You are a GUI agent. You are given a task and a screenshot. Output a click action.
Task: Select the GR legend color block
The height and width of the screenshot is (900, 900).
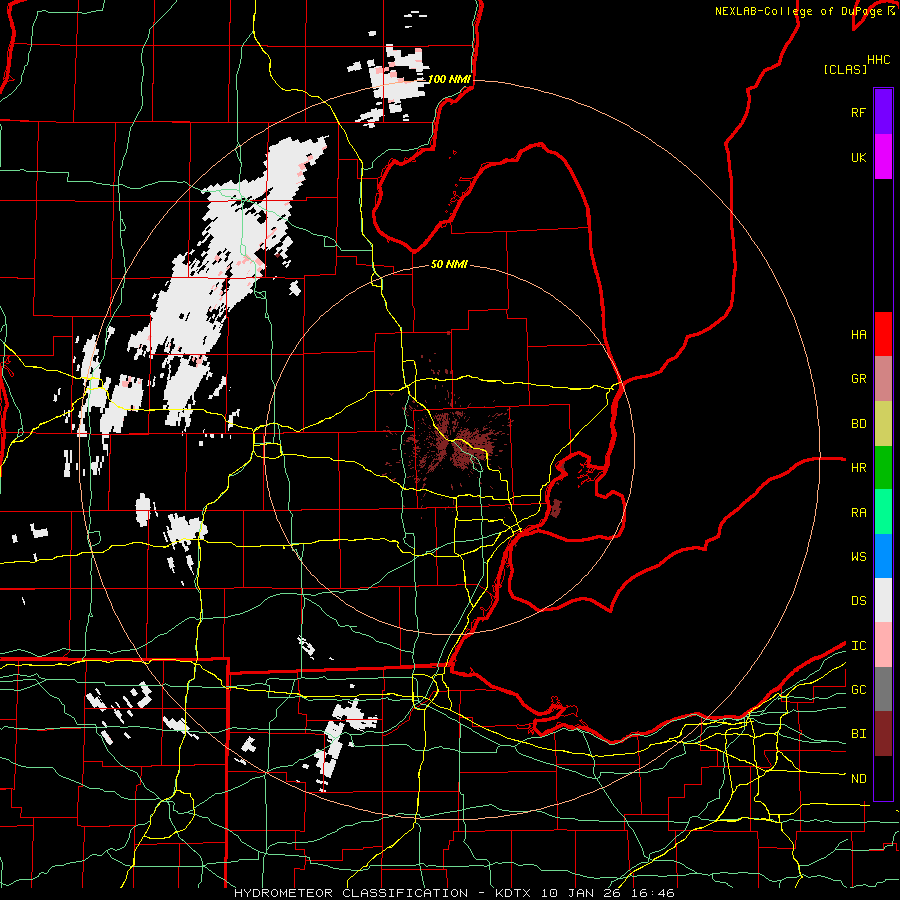pos(883,379)
